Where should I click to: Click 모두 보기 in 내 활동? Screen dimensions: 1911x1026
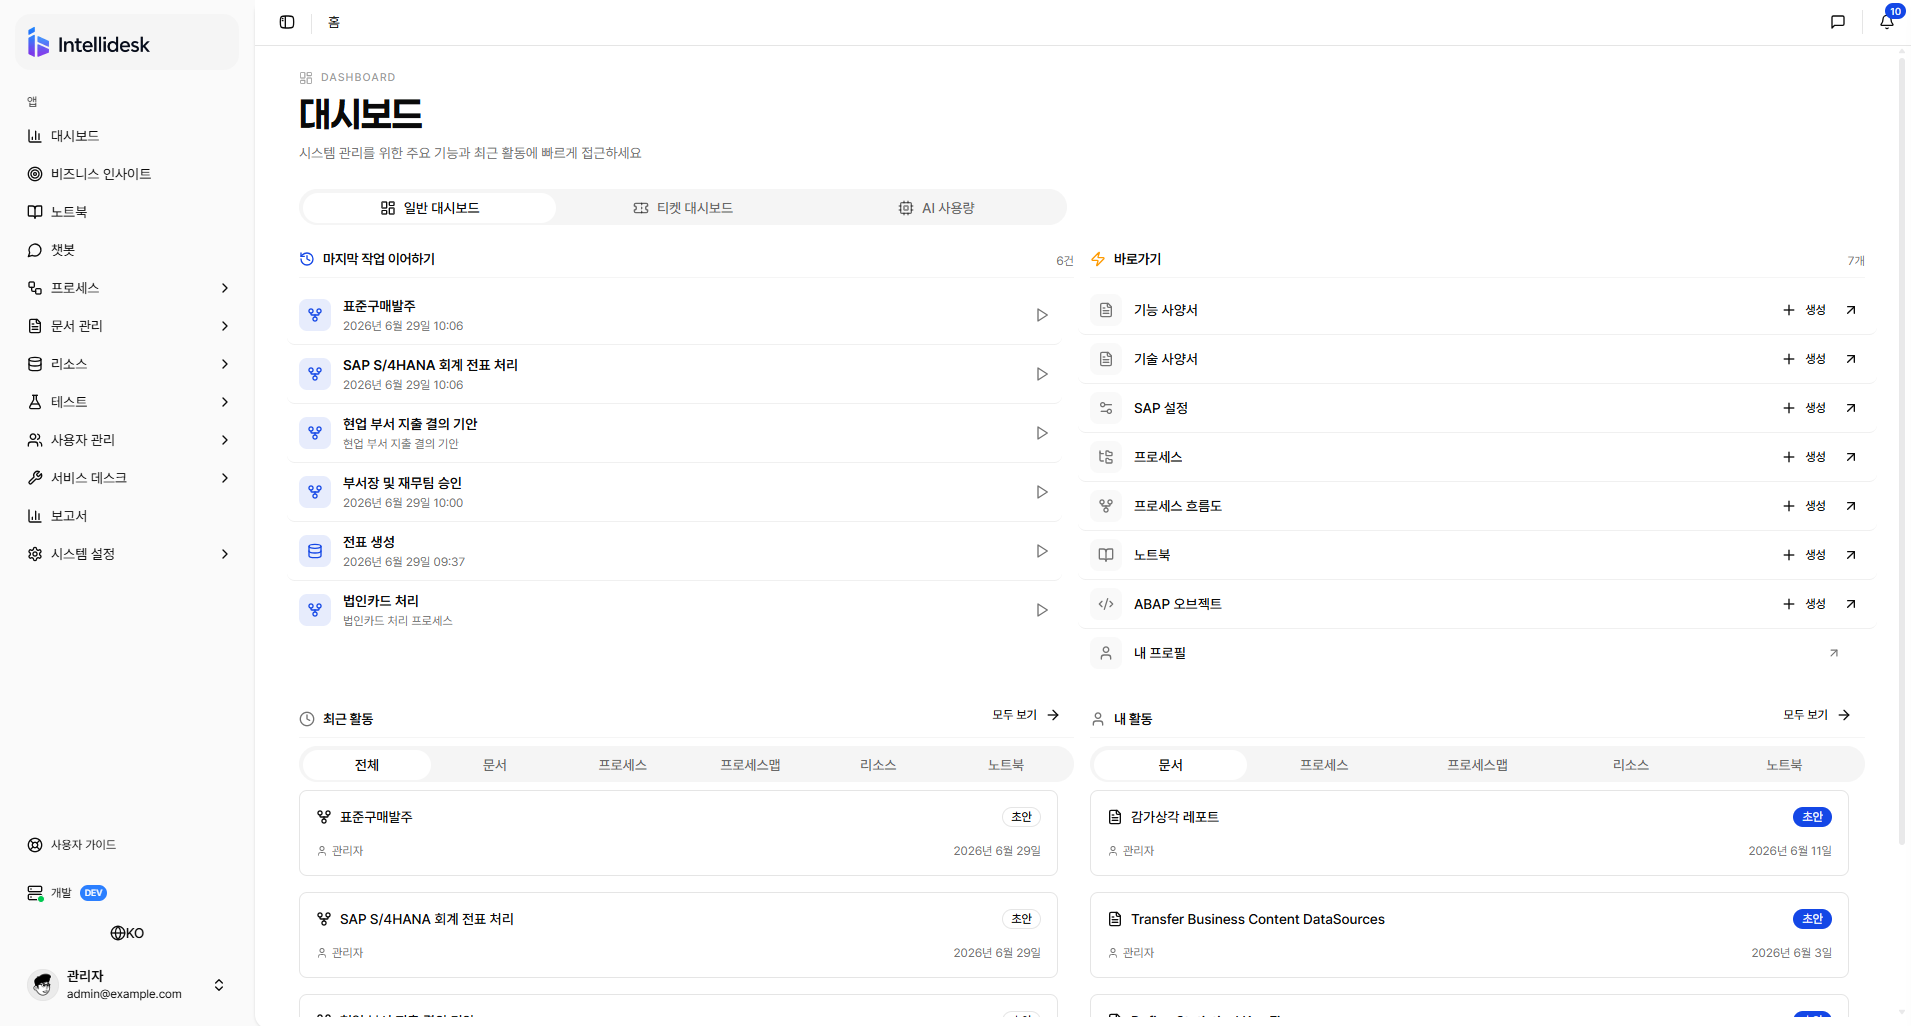[1816, 715]
